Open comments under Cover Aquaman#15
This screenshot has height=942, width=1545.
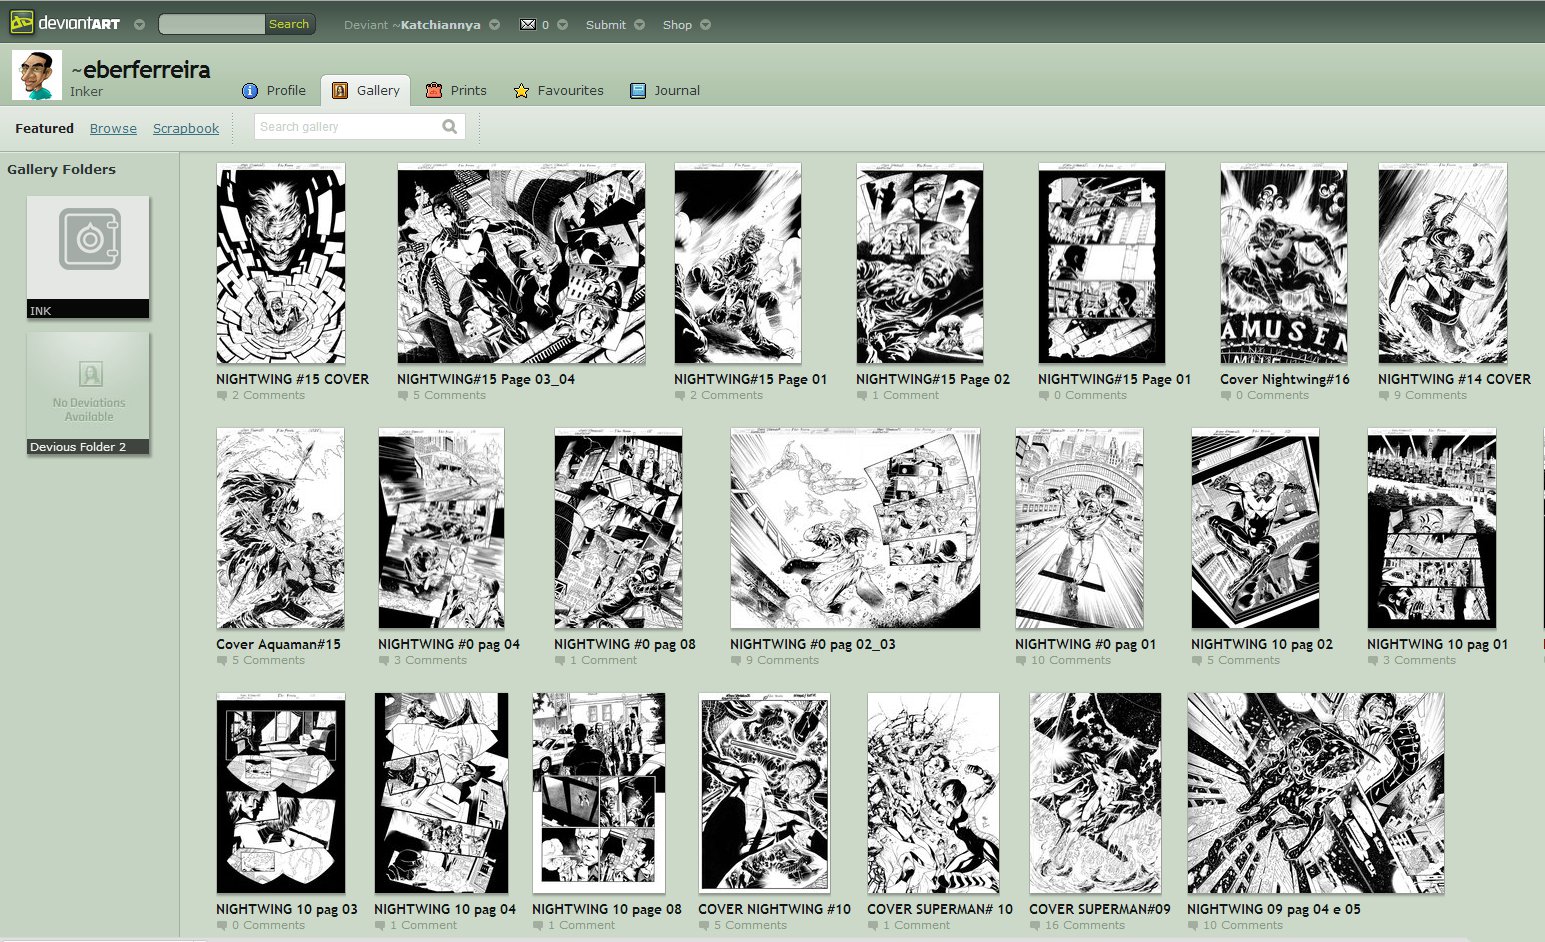tap(268, 660)
